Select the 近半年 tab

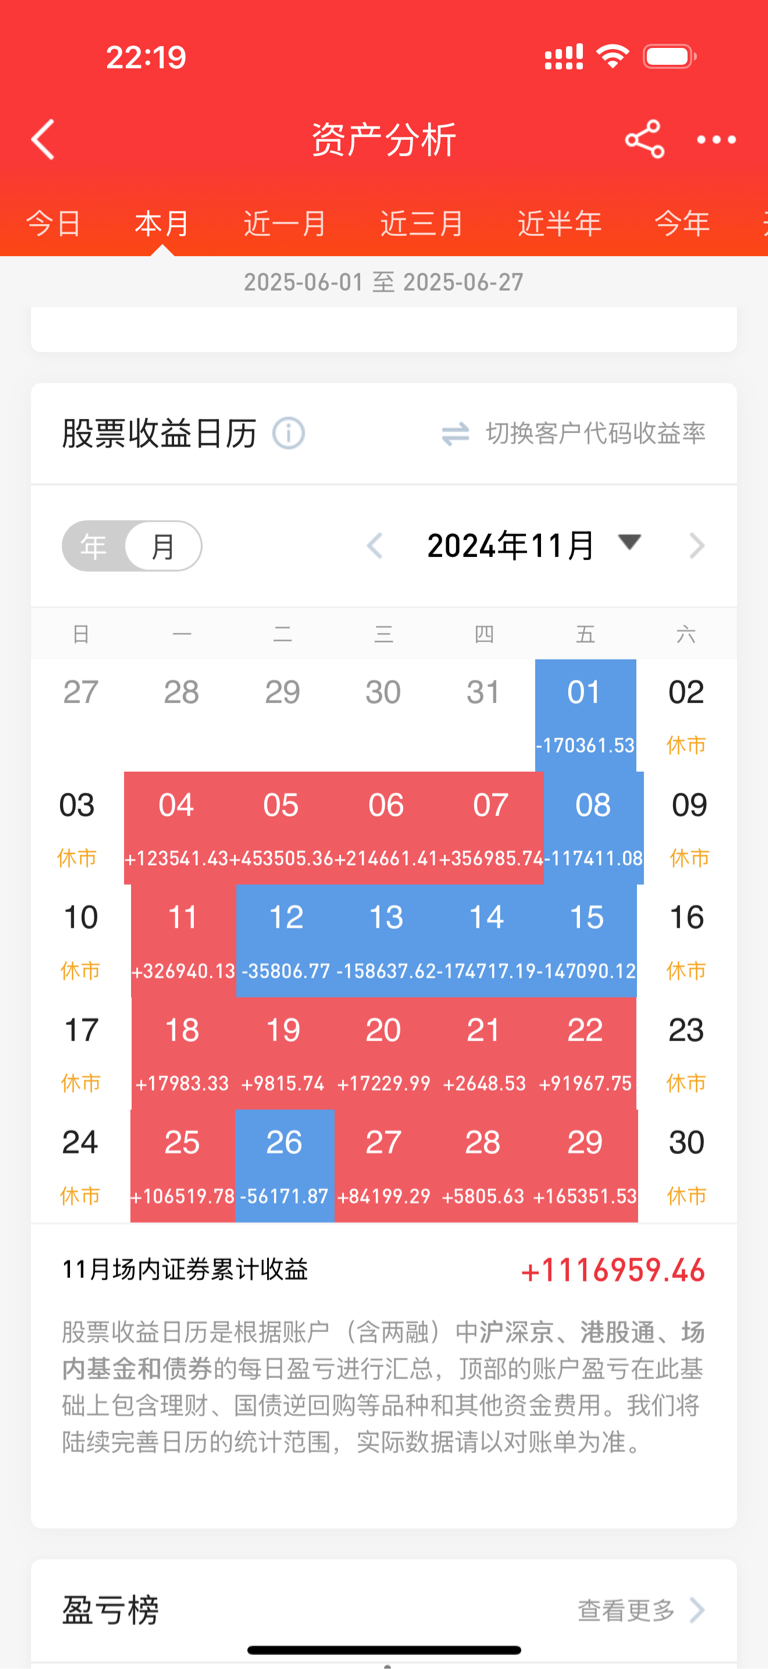click(559, 223)
